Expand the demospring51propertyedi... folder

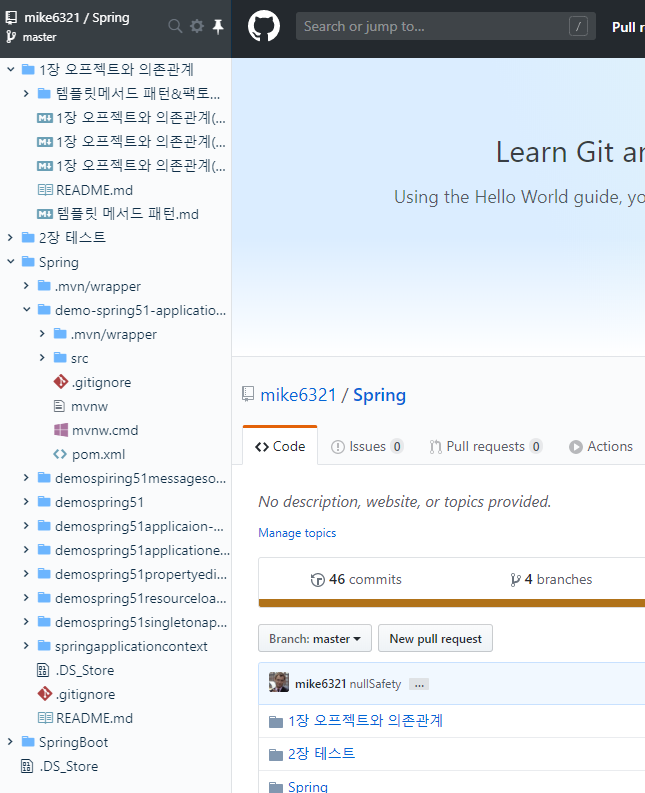point(26,574)
